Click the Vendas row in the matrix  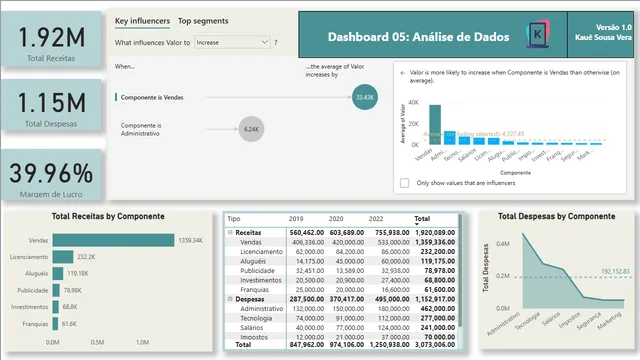[x=342, y=242]
